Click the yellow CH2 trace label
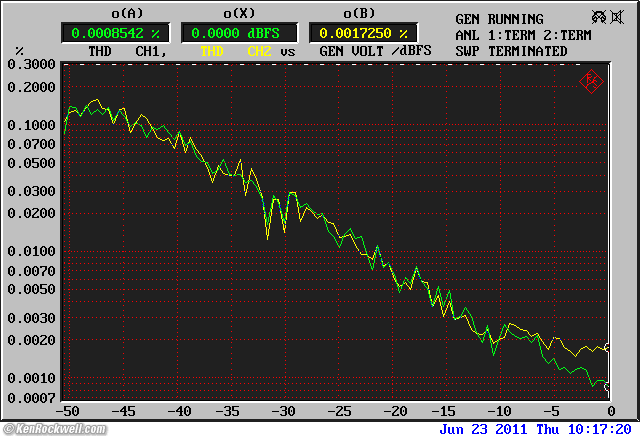 pyautogui.click(x=260, y=50)
